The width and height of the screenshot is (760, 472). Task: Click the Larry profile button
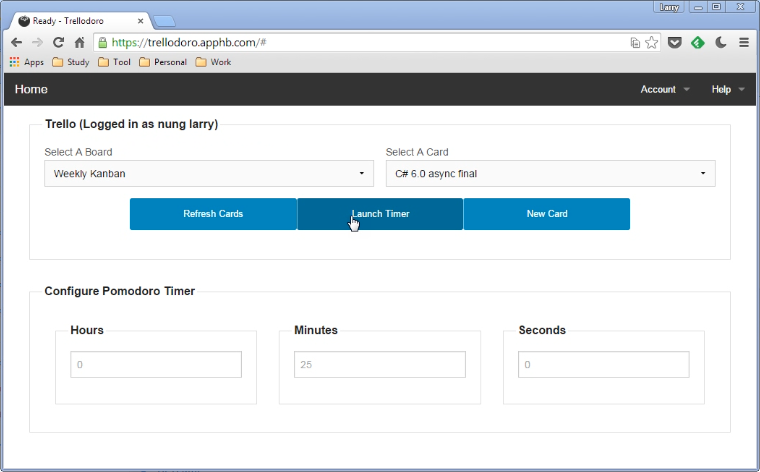point(669,7)
